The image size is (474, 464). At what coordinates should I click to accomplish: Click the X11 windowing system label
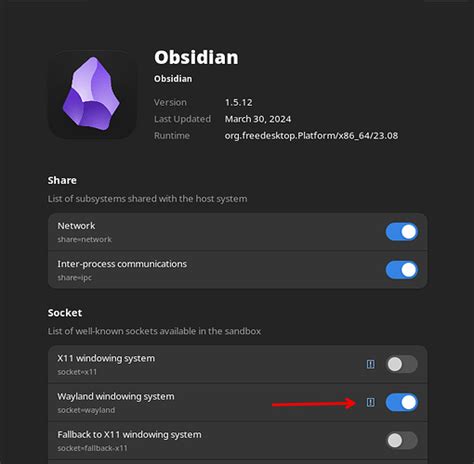(x=106, y=358)
